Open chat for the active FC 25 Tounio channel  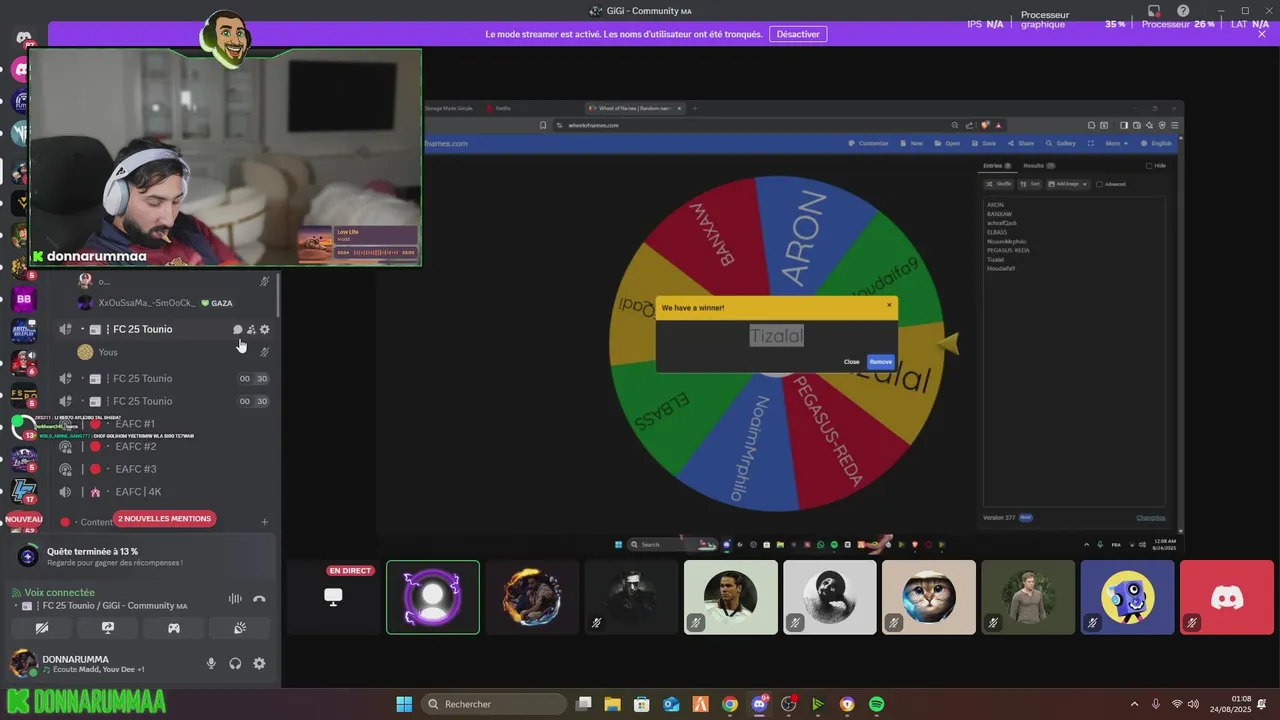(238, 329)
